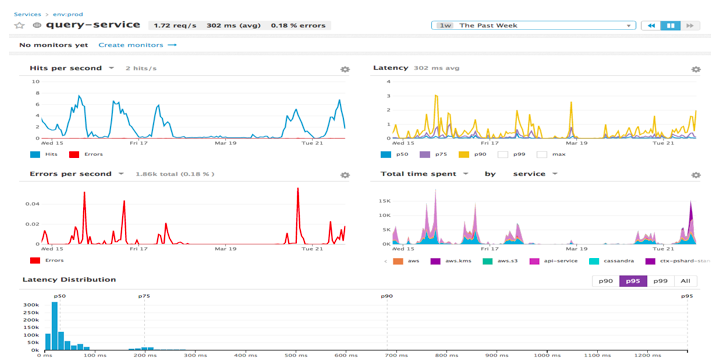Toggle api-service legend swatch
The image size is (718, 364).
pos(534,261)
